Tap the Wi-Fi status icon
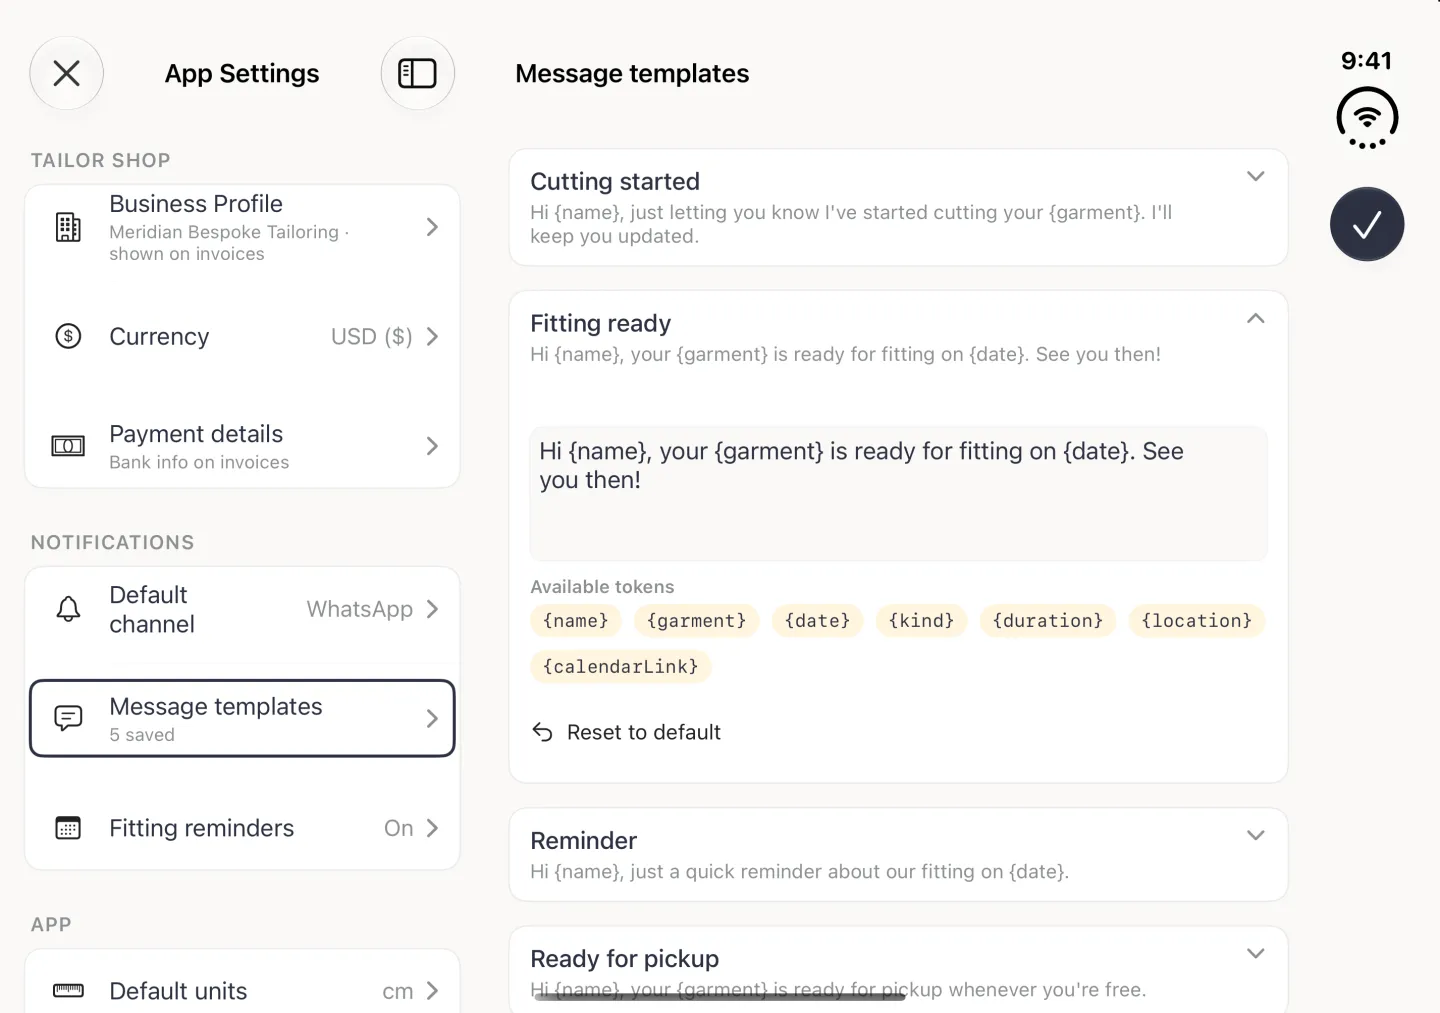Viewport: 1440px width, 1013px height. point(1367,118)
